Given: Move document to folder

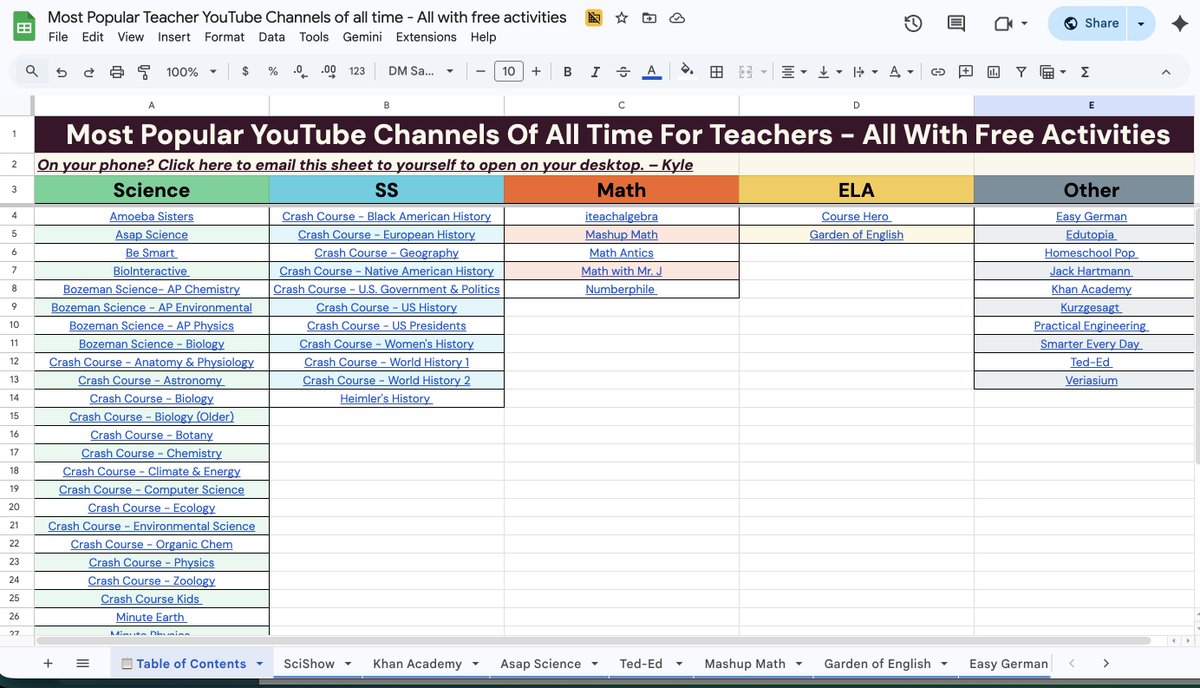Looking at the screenshot, I should (x=650, y=18).
